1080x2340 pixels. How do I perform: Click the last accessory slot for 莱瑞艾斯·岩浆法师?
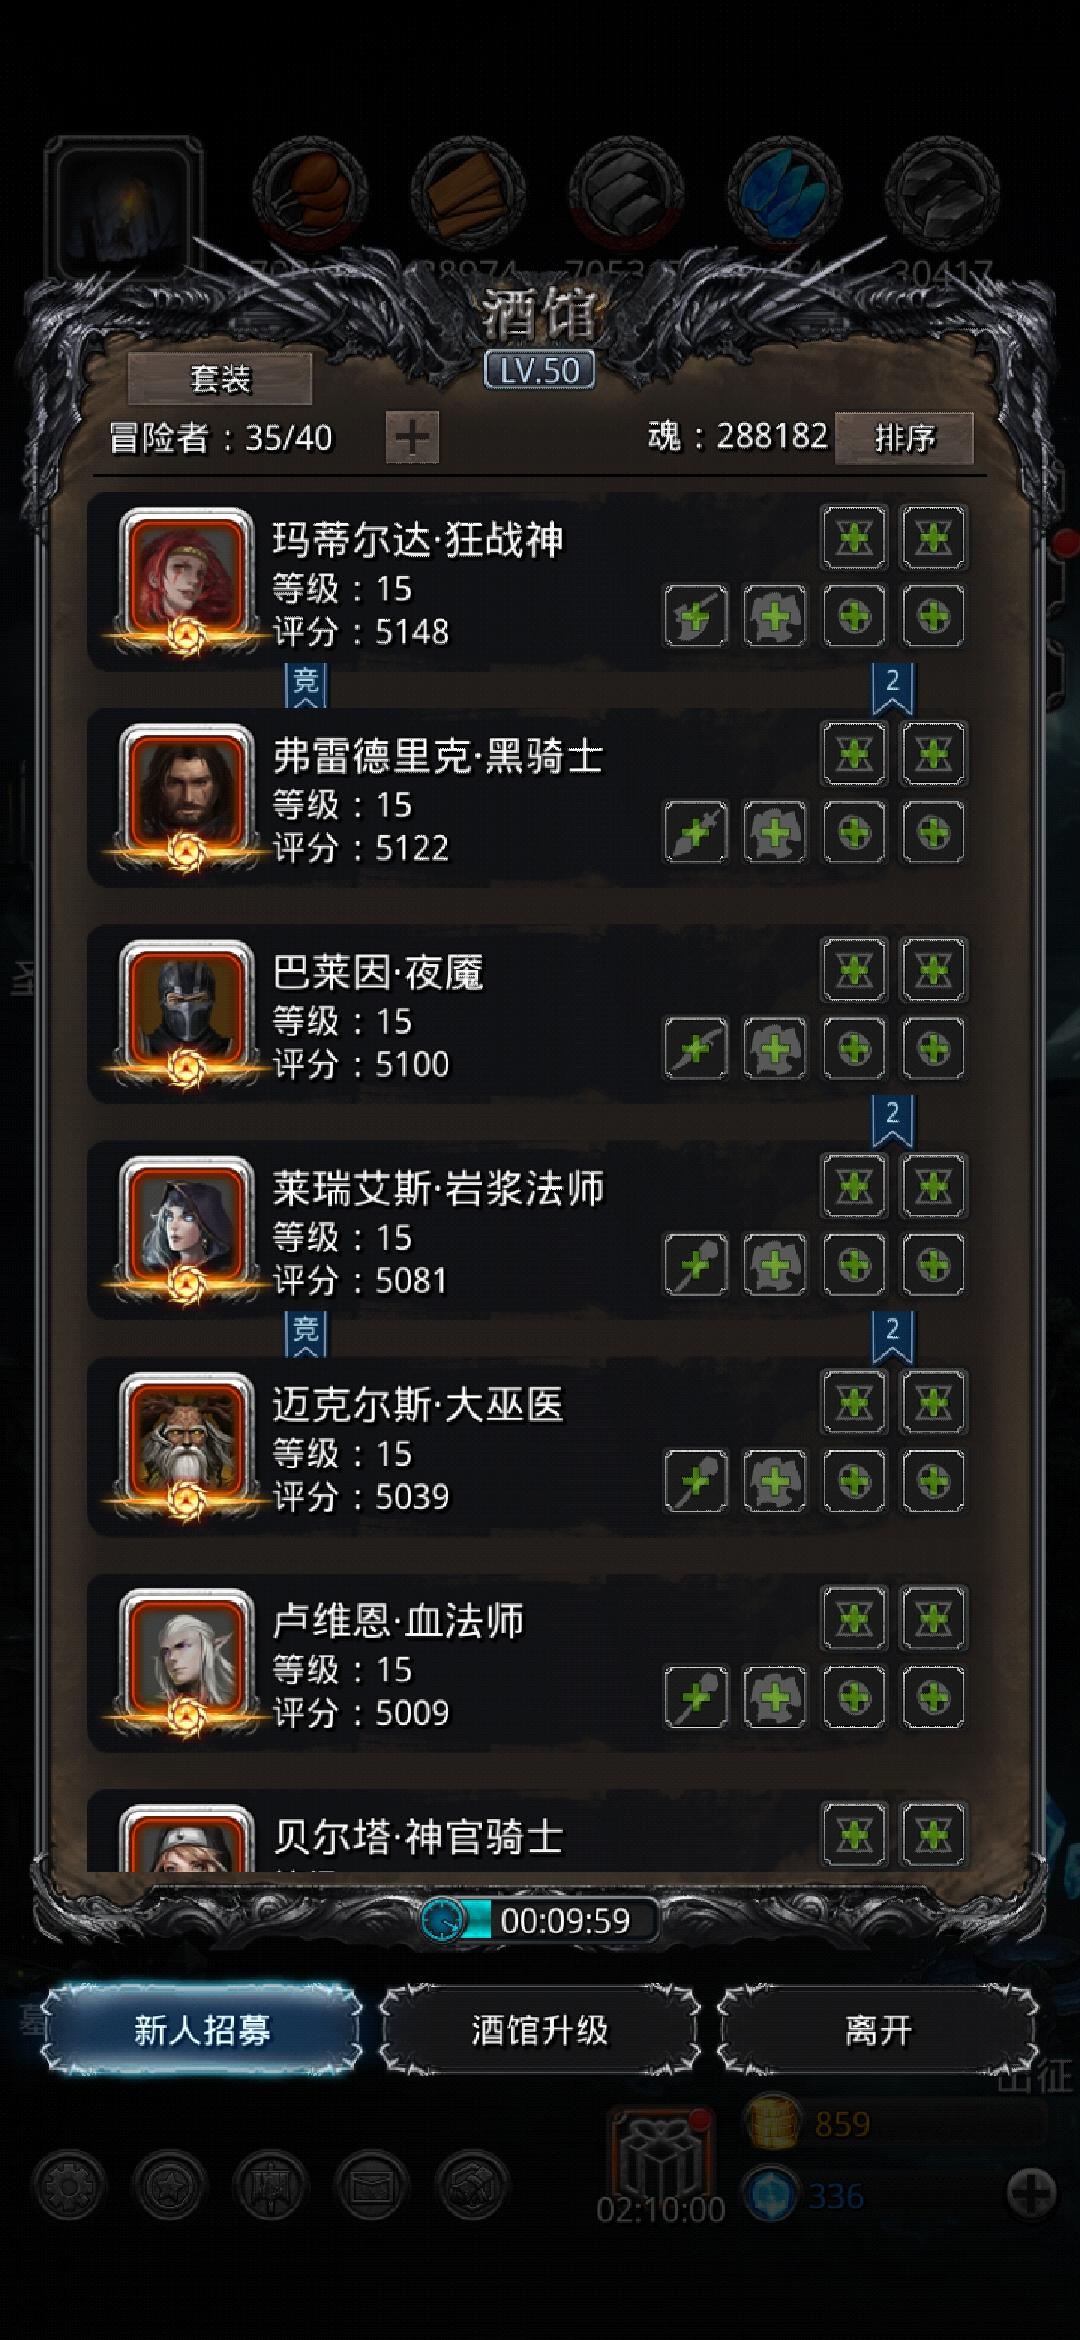(x=933, y=1265)
